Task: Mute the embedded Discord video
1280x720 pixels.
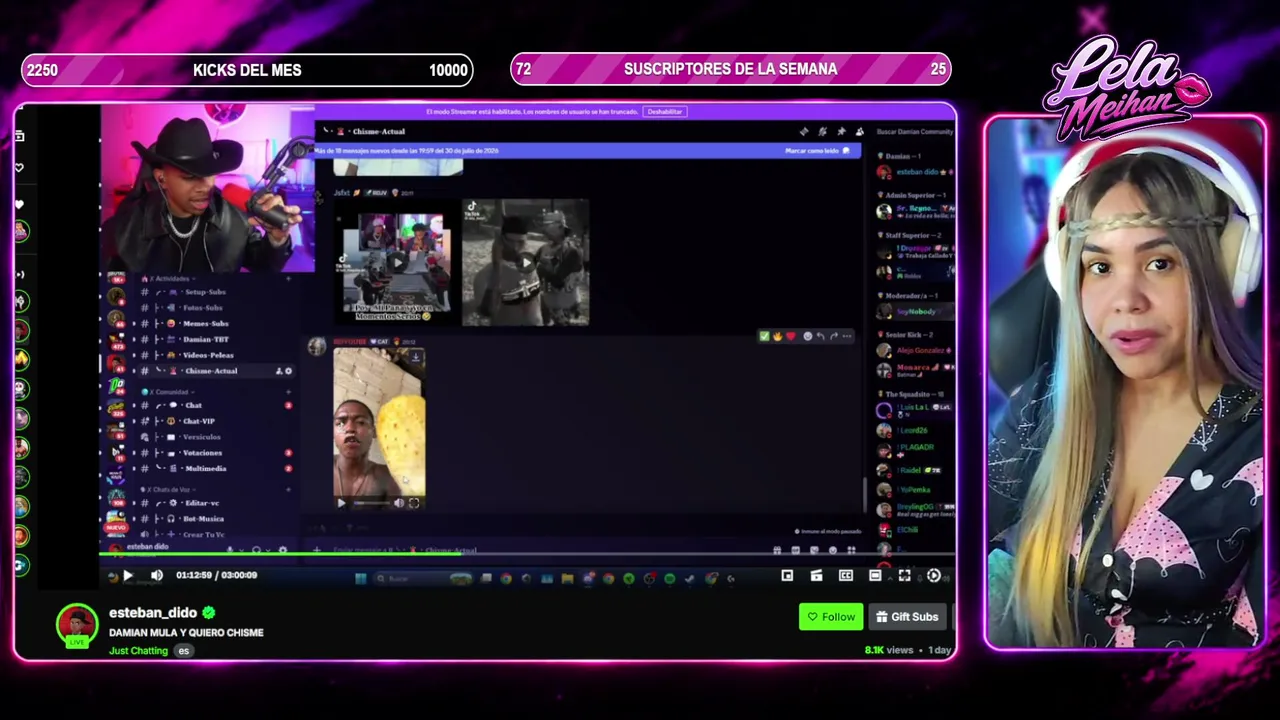Action: [x=399, y=503]
